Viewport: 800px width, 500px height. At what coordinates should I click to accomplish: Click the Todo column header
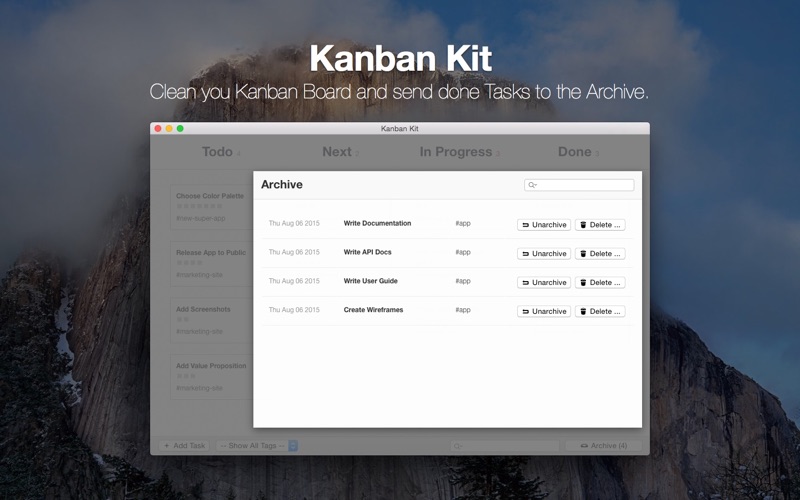[217, 152]
